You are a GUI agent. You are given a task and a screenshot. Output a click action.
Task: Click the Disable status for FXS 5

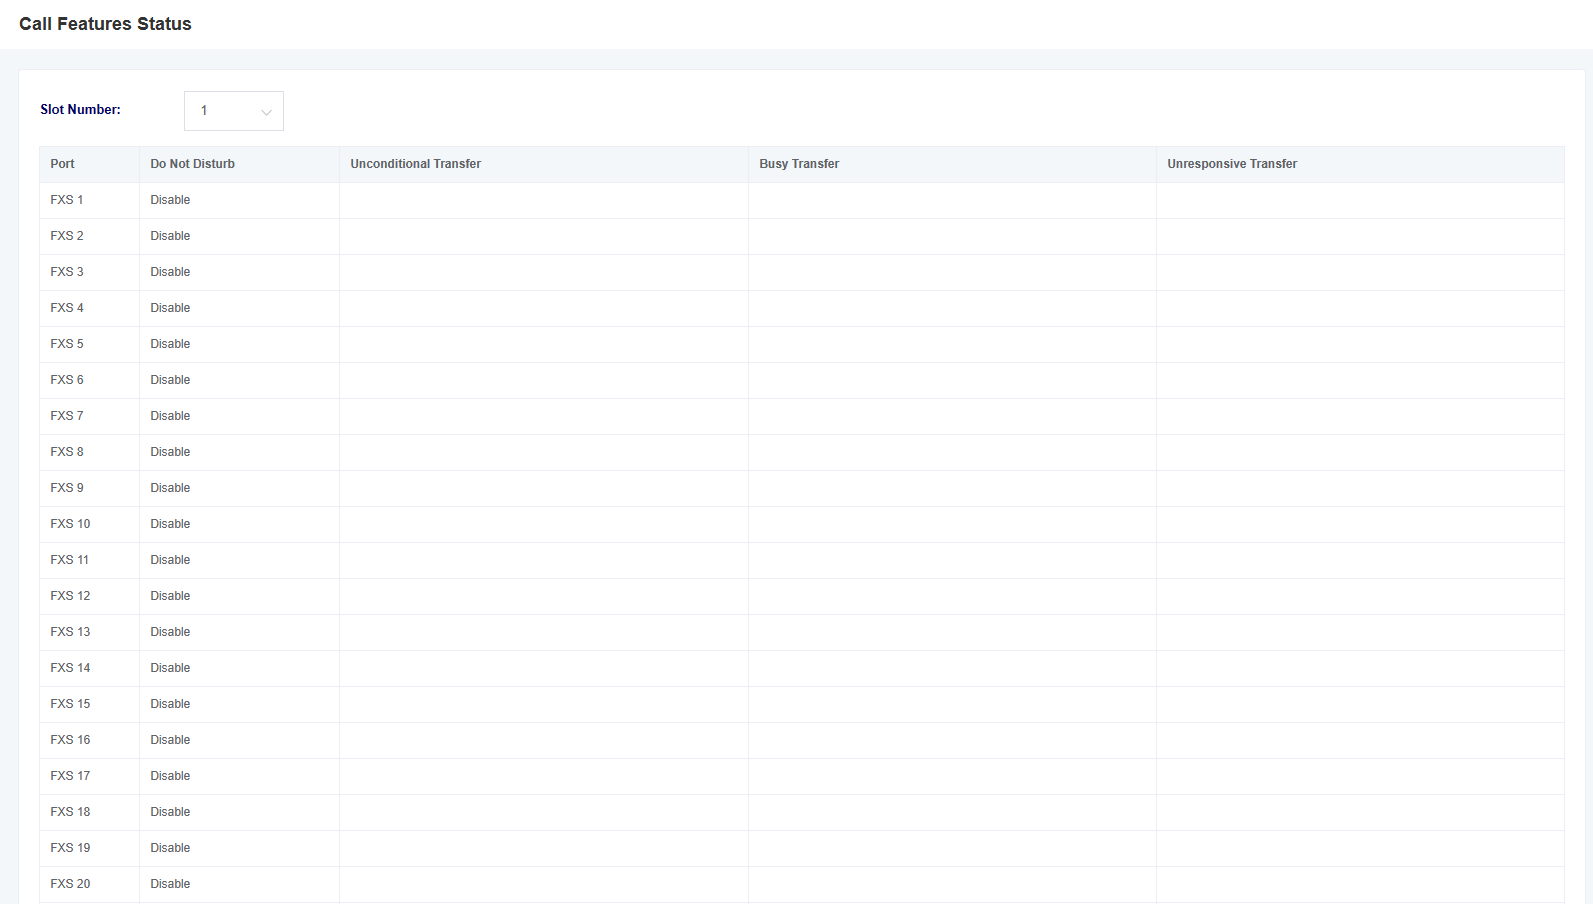[x=170, y=344]
